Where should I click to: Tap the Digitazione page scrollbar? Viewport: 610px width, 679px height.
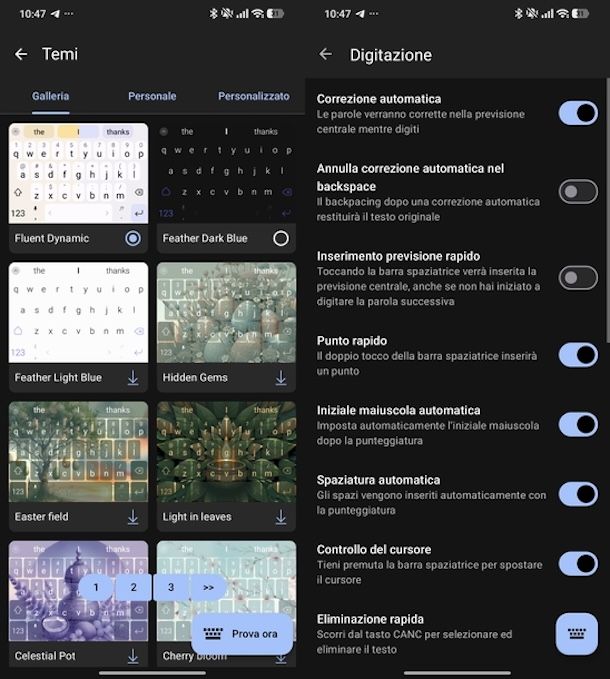click(x=608, y=211)
